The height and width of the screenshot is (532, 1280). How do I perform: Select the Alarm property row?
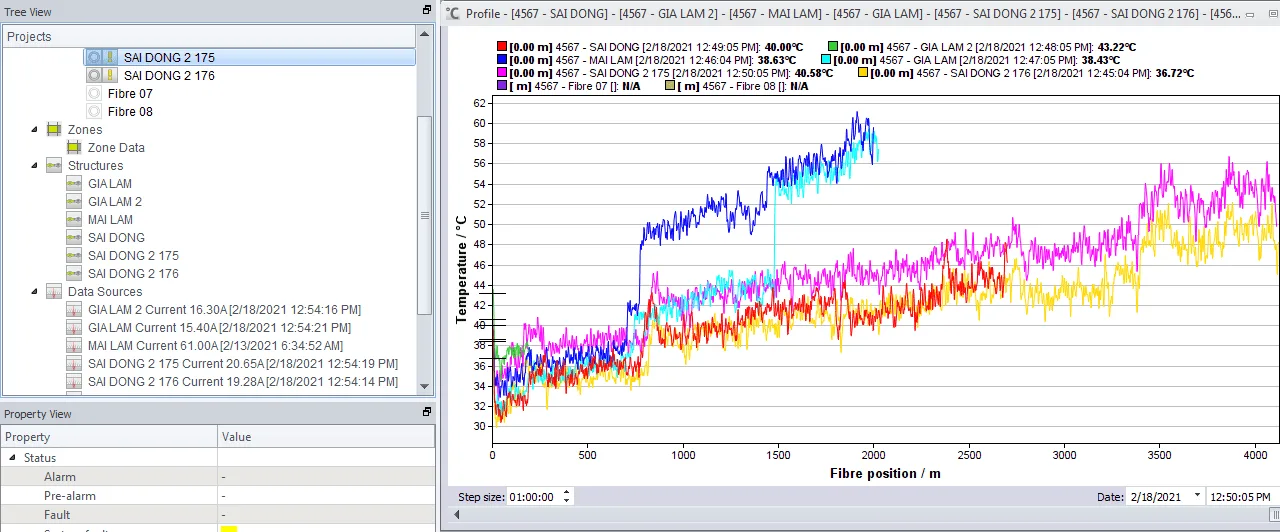[218, 477]
